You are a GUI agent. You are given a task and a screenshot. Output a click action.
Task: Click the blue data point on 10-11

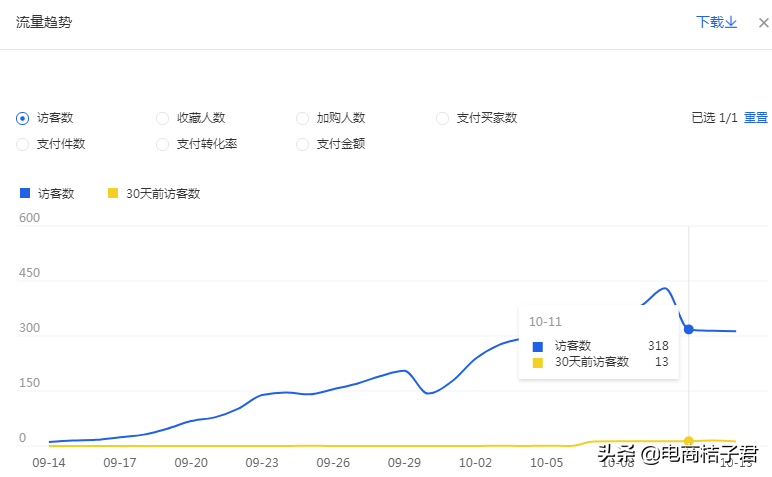pyautogui.click(x=689, y=329)
